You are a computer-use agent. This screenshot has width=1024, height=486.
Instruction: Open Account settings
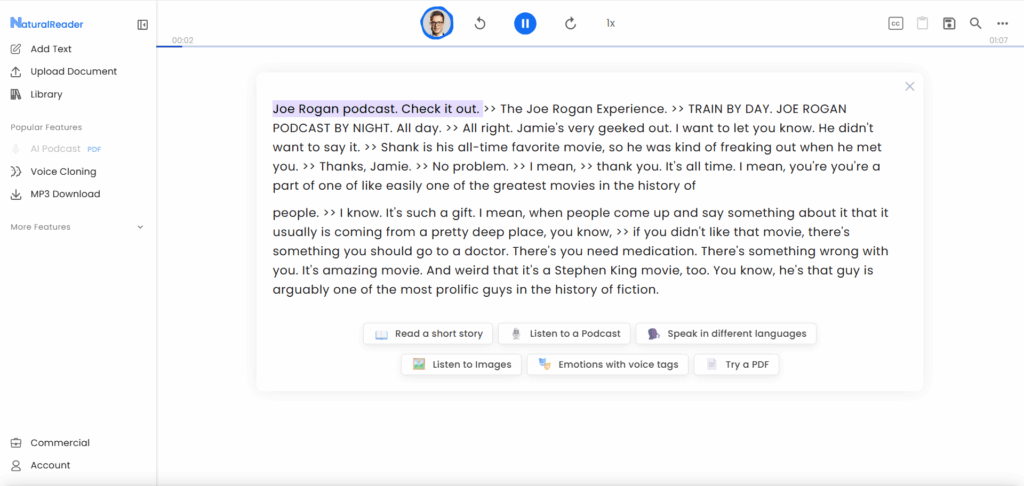(x=50, y=466)
